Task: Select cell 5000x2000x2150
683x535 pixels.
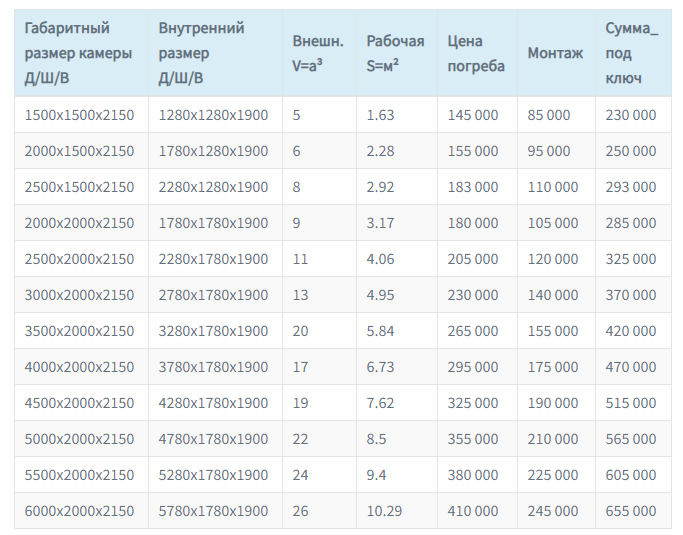Action: click(x=79, y=439)
